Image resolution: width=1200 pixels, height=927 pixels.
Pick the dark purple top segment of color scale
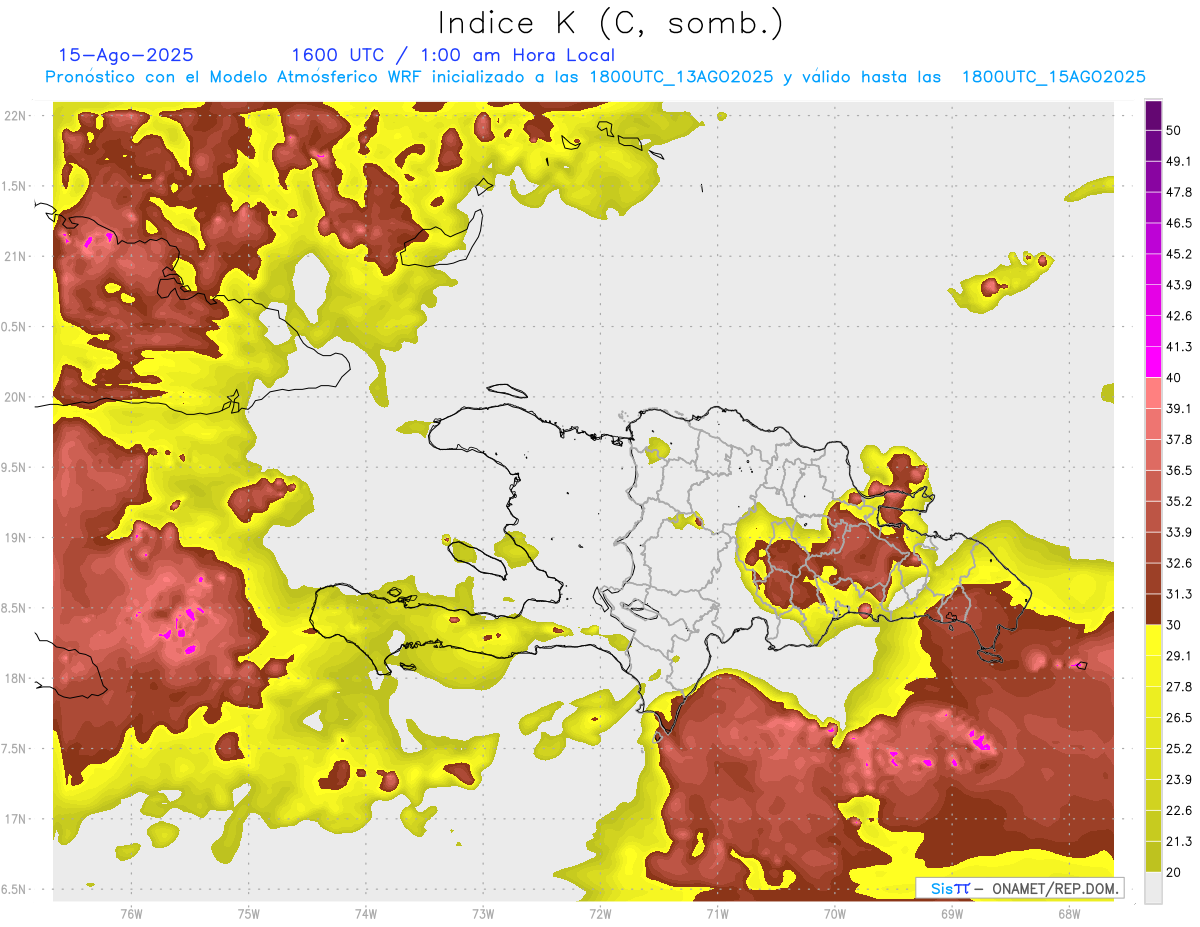point(1153,116)
